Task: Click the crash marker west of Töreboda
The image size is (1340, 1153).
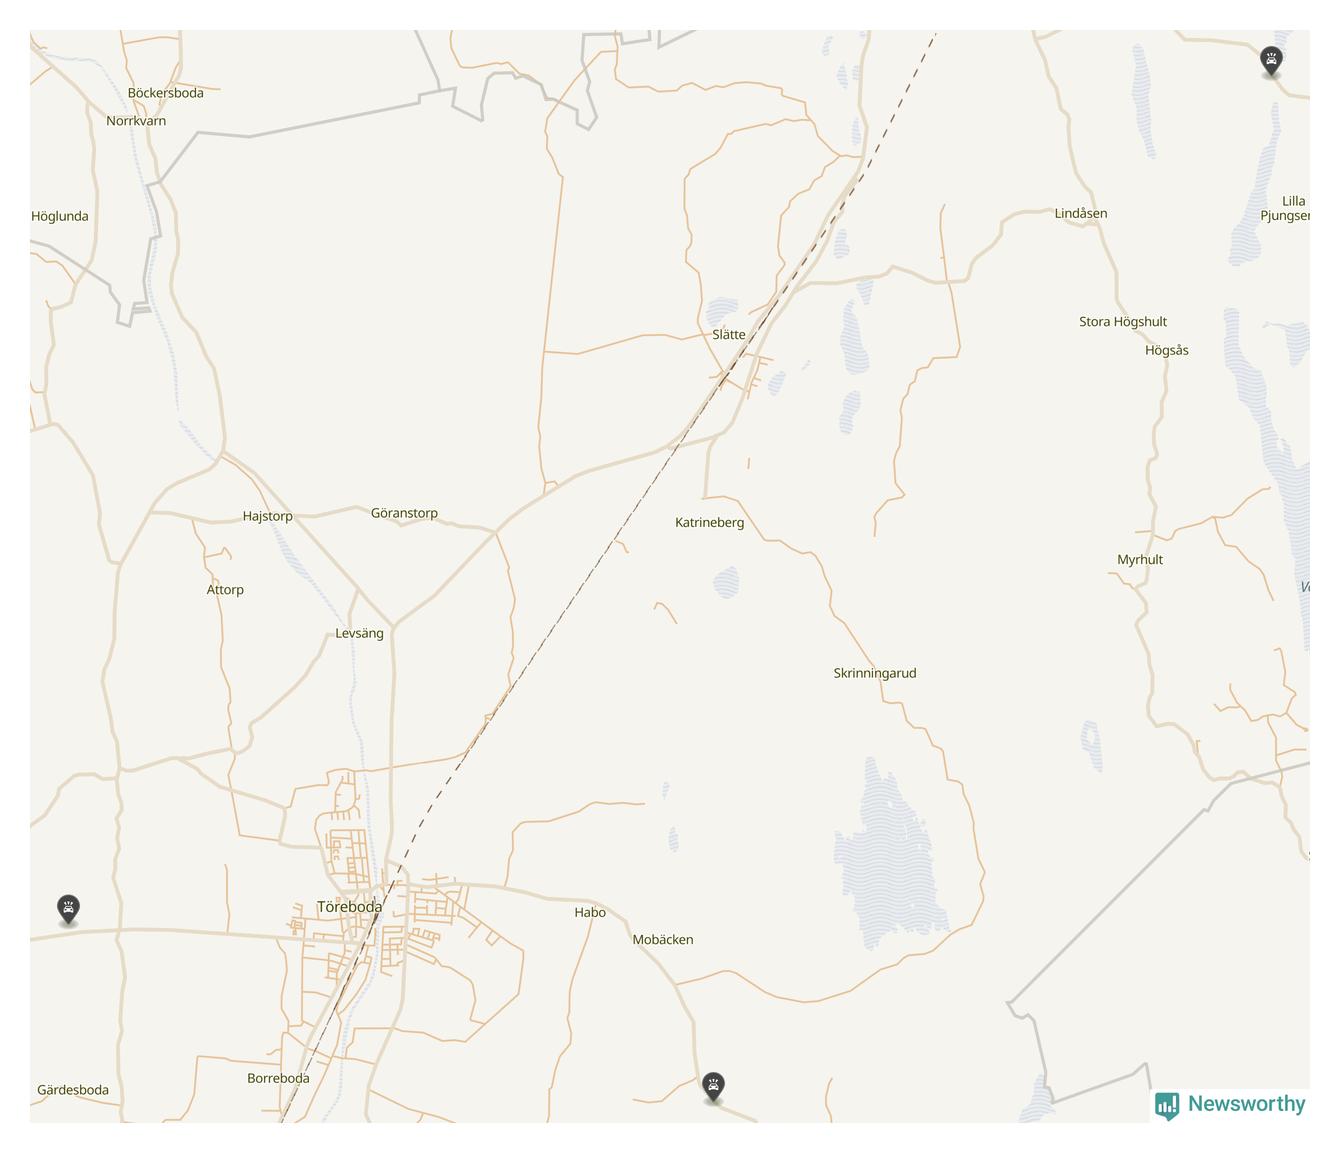Action: pos(68,909)
